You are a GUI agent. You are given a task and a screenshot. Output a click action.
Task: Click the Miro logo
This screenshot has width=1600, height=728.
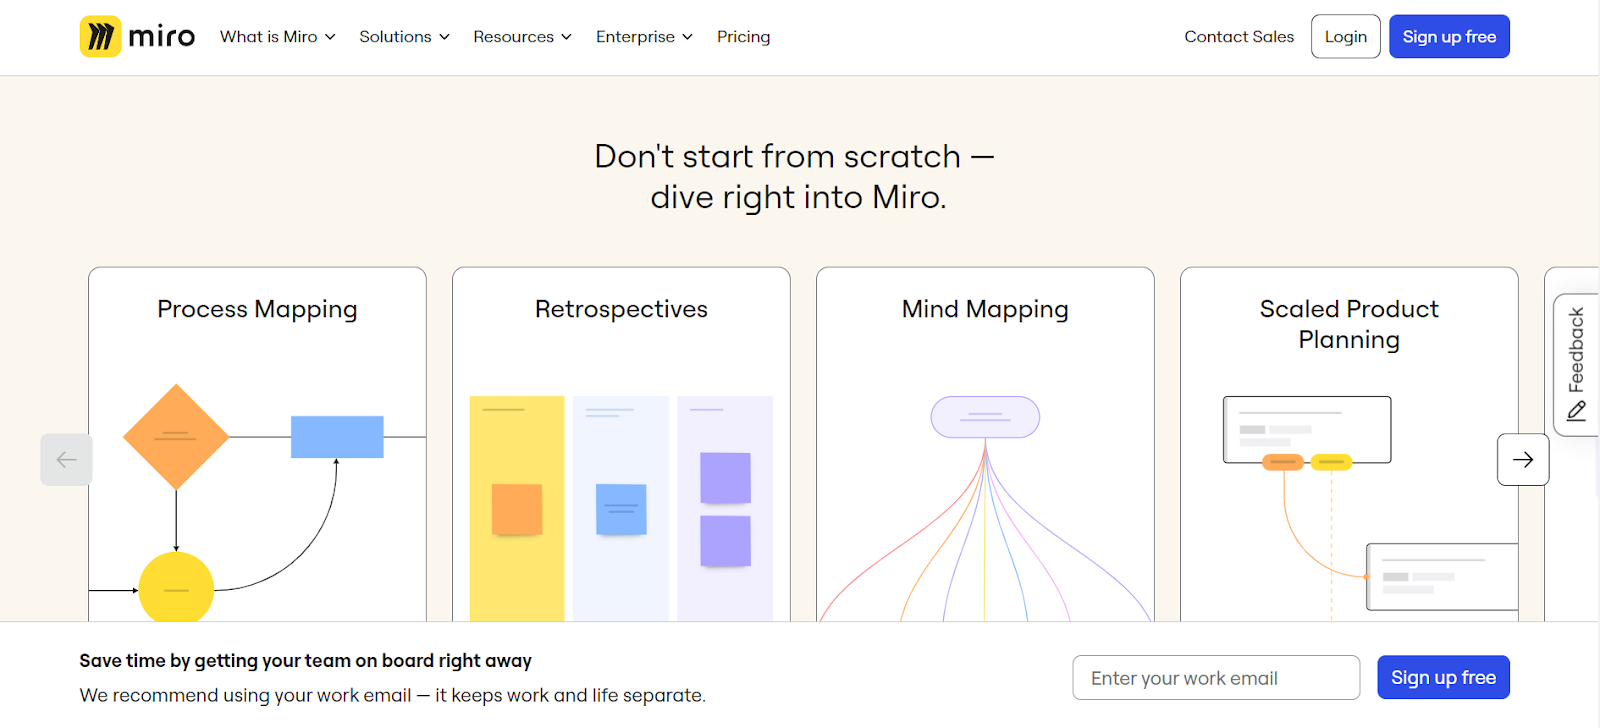pos(137,37)
